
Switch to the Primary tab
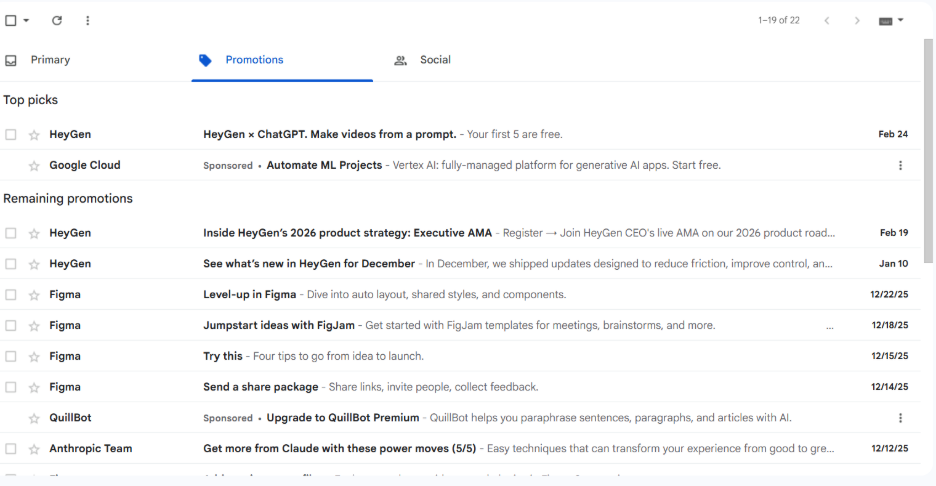coord(50,60)
